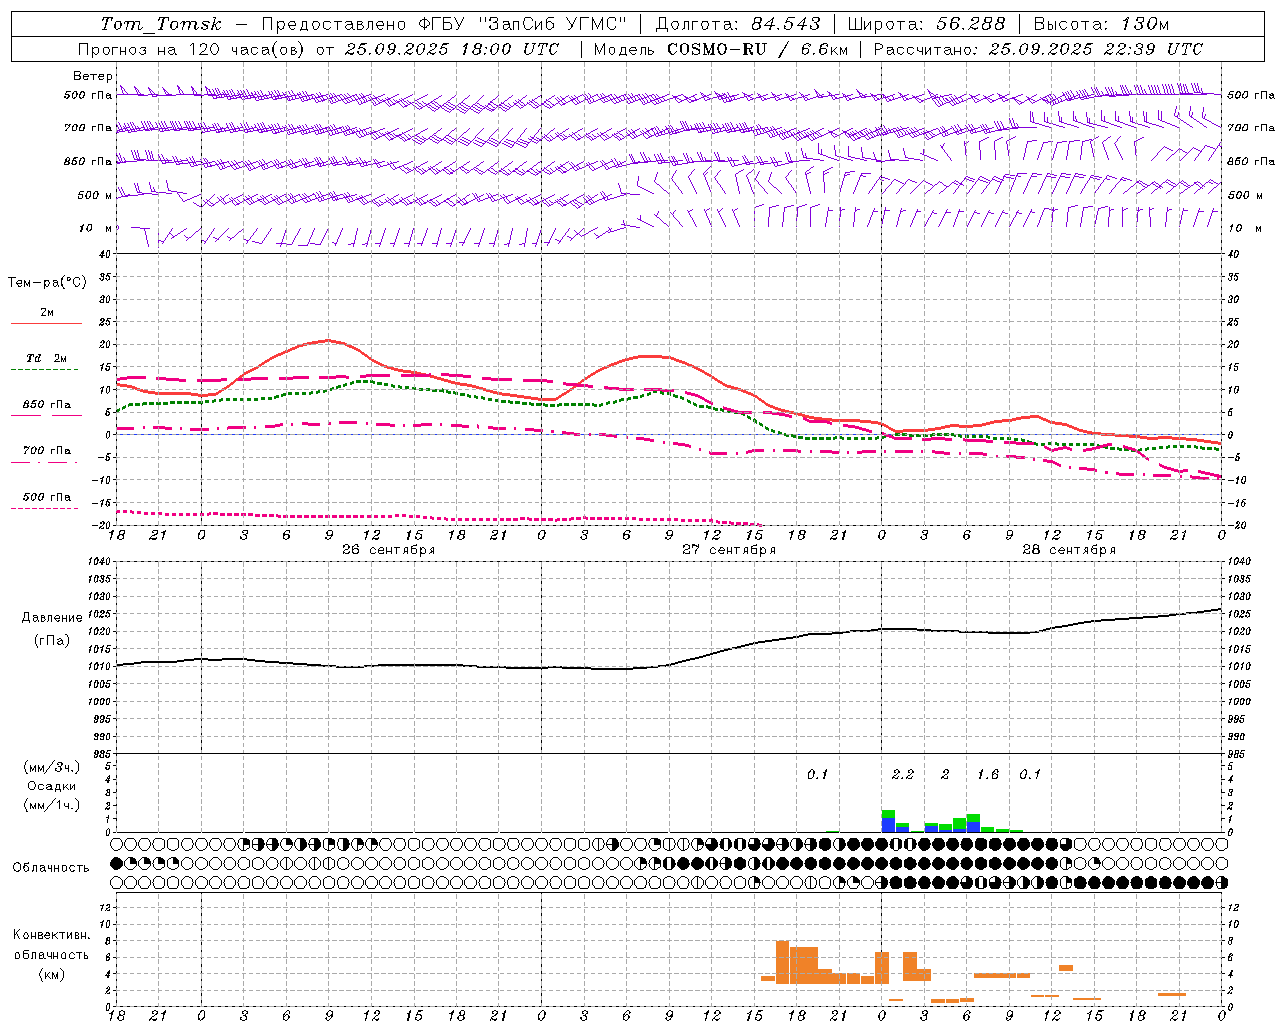Click the '27 сентября' date label
1280x1024 pixels.
click(729, 550)
